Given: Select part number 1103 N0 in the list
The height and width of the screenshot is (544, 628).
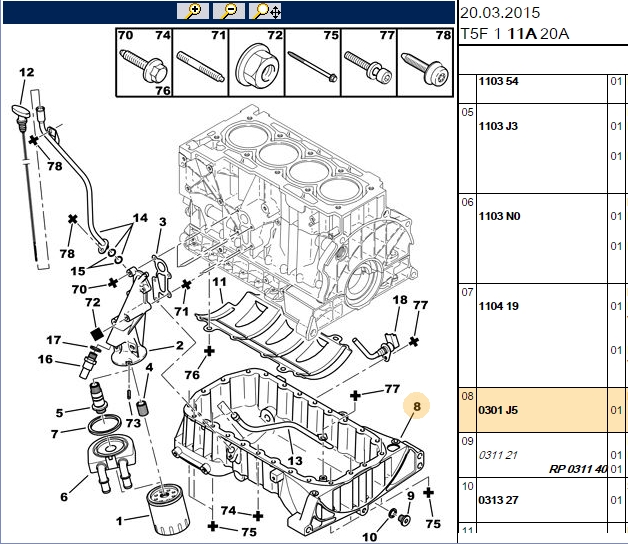Looking at the screenshot, I should tap(499, 216).
